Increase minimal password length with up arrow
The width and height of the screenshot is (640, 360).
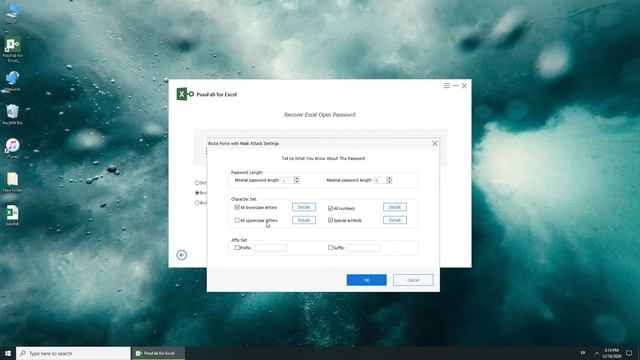[297, 178]
